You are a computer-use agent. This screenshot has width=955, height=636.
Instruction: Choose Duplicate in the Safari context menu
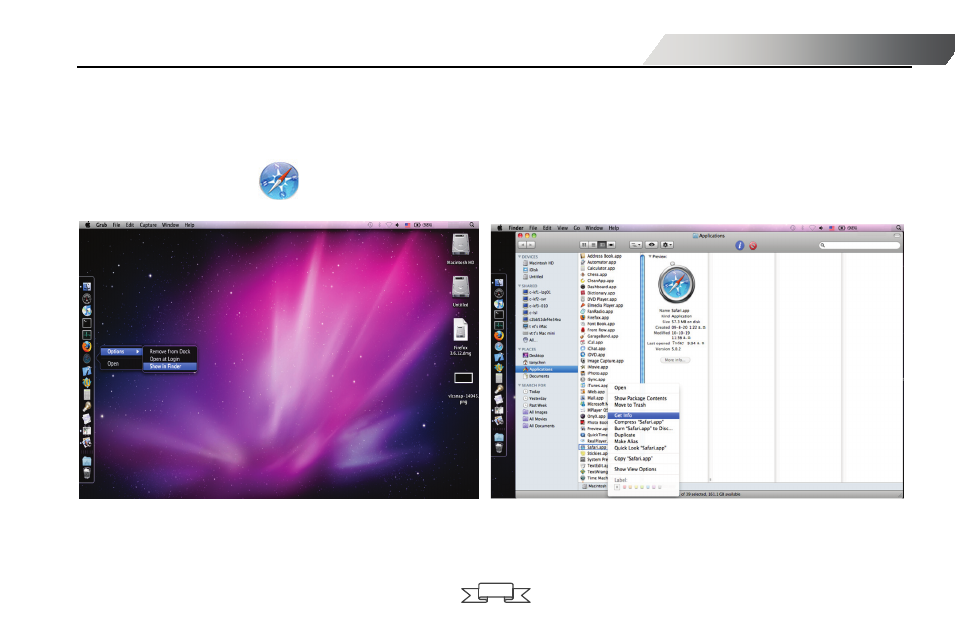[625, 435]
